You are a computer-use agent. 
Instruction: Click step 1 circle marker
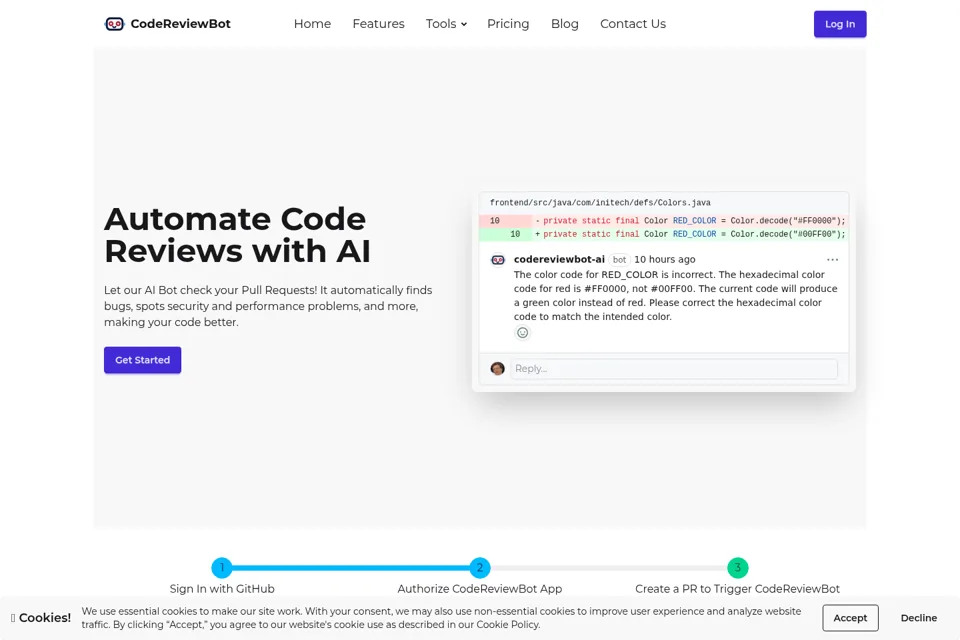222,568
